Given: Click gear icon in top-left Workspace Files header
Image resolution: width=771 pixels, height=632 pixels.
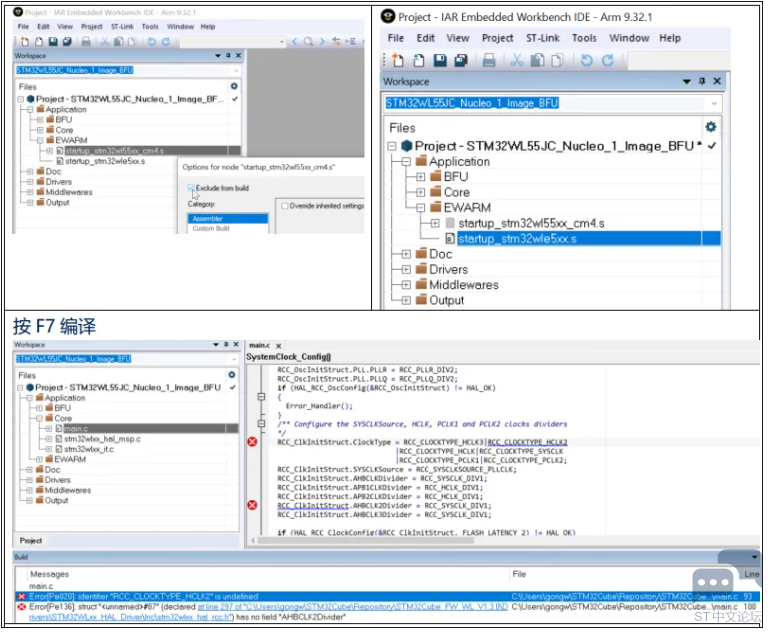Looking at the screenshot, I should pos(234,86).
